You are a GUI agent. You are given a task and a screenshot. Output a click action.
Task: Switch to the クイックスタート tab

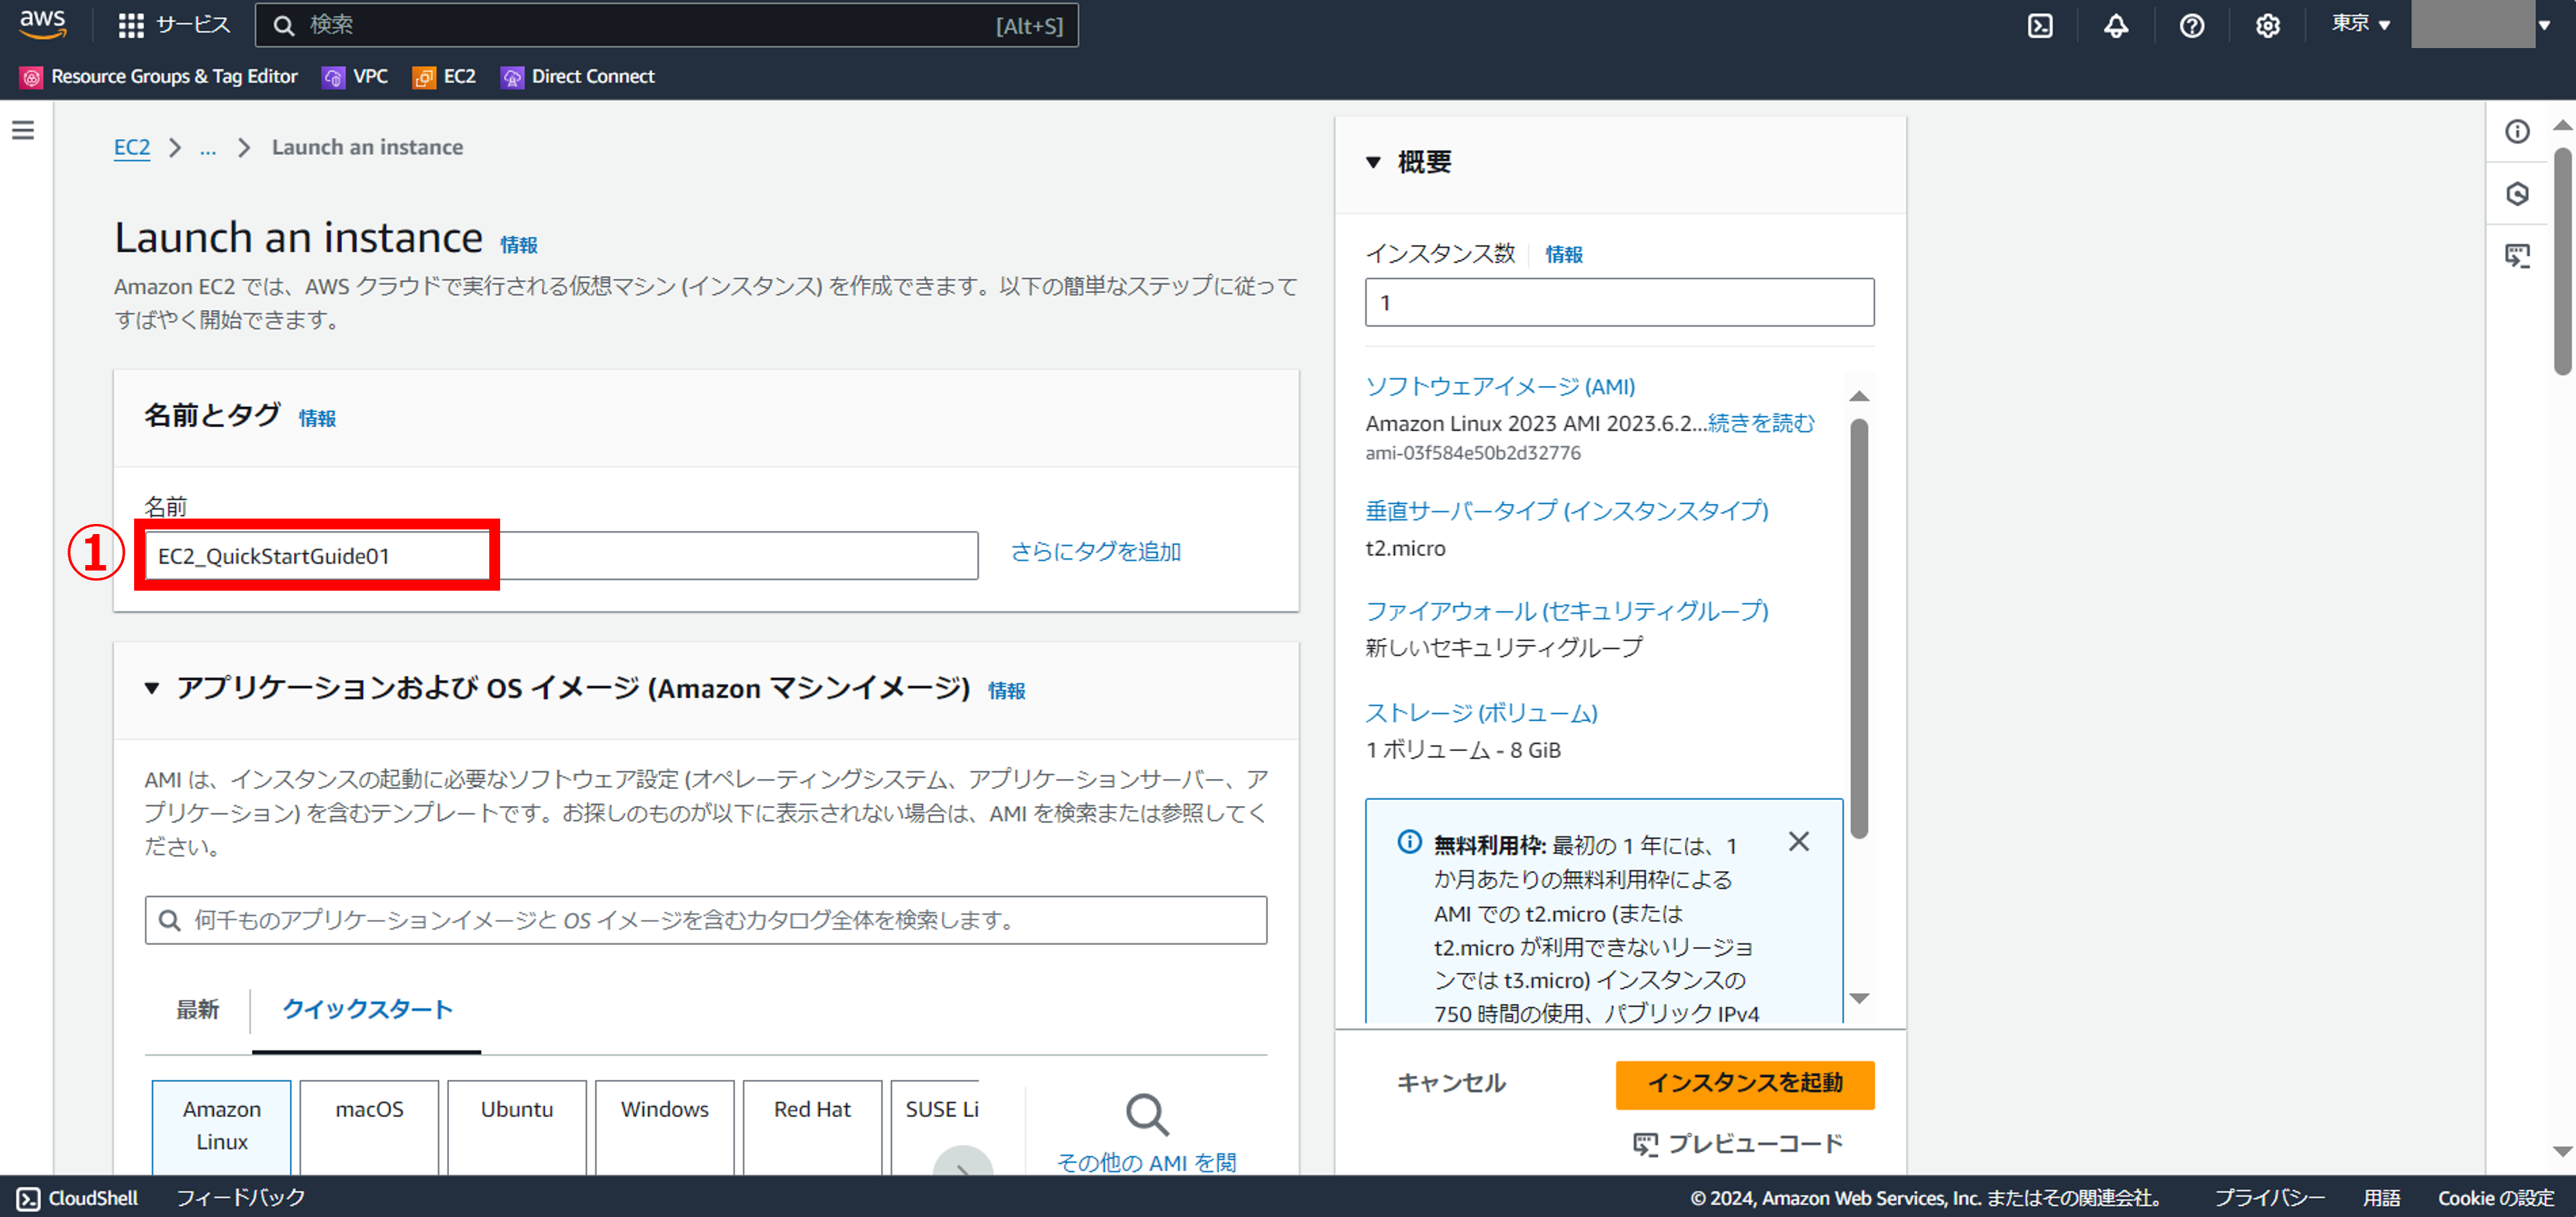(367, 1010)
